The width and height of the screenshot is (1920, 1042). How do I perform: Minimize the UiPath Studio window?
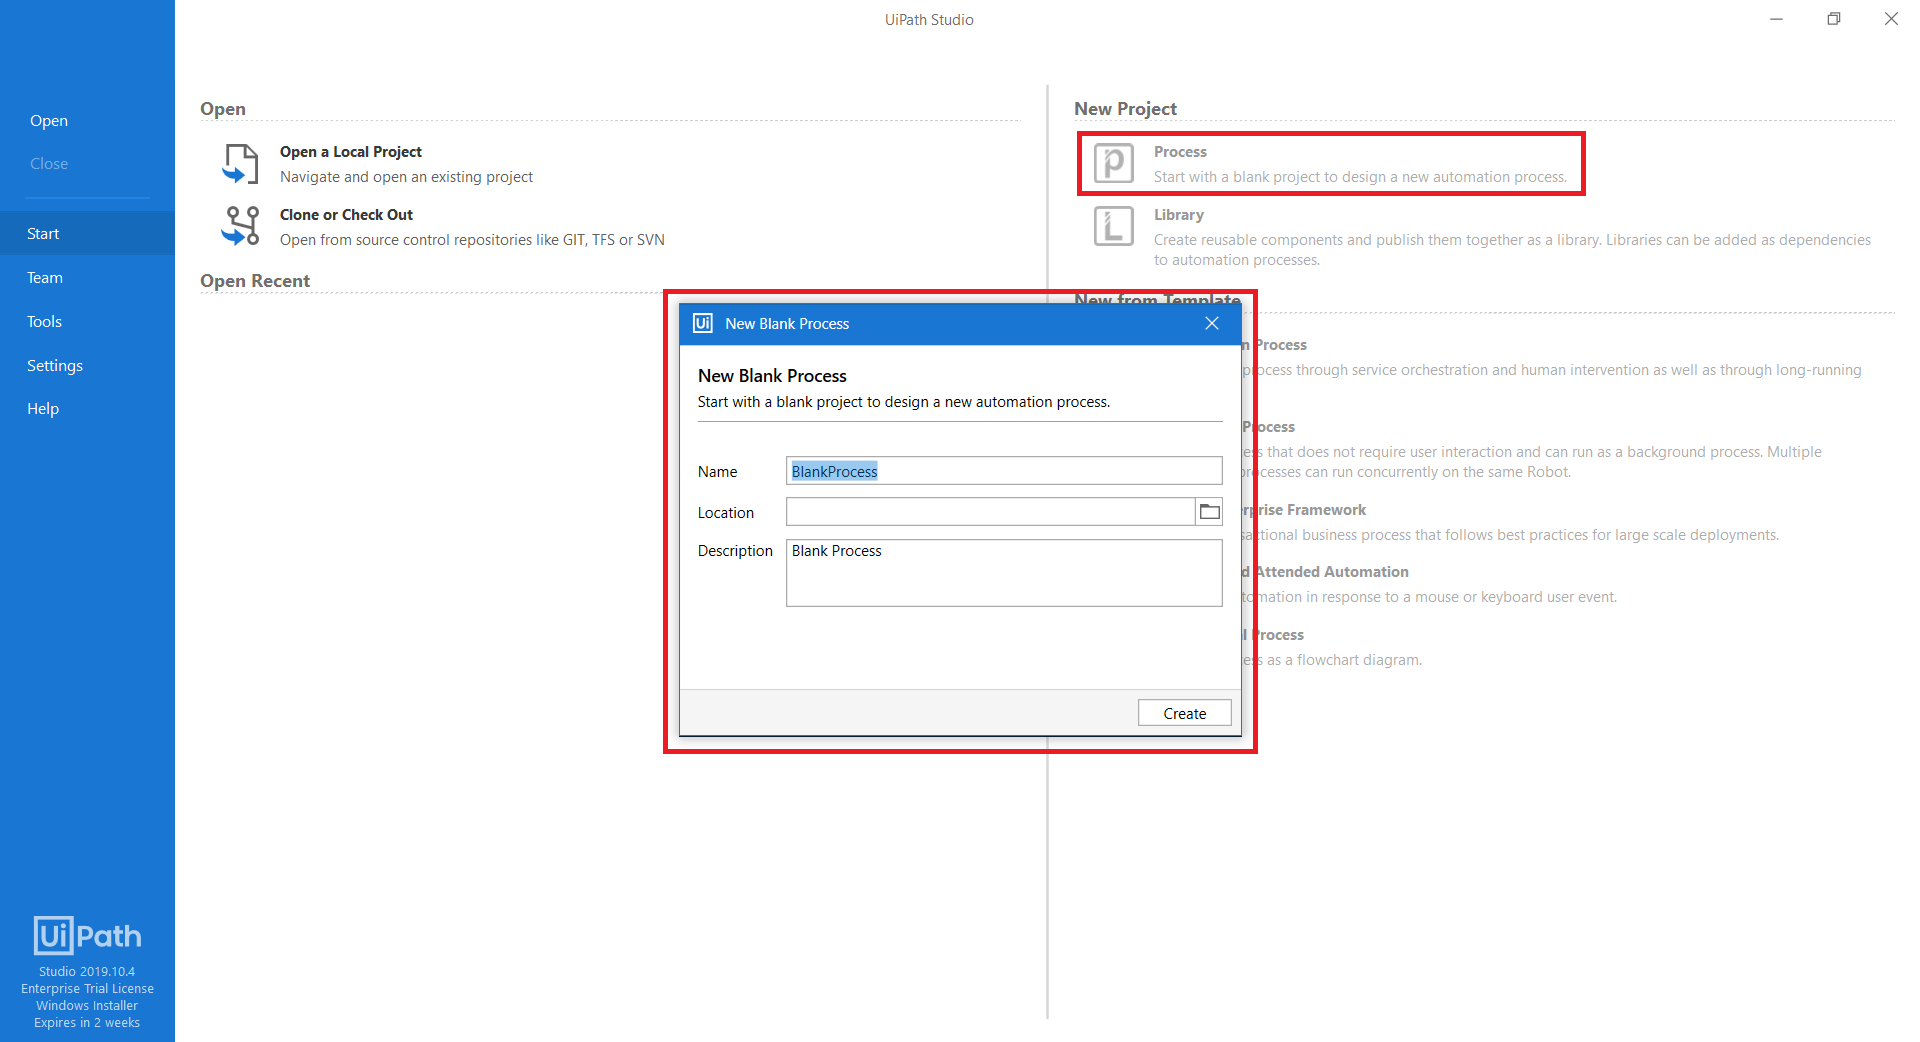(x=1776, y=19)
